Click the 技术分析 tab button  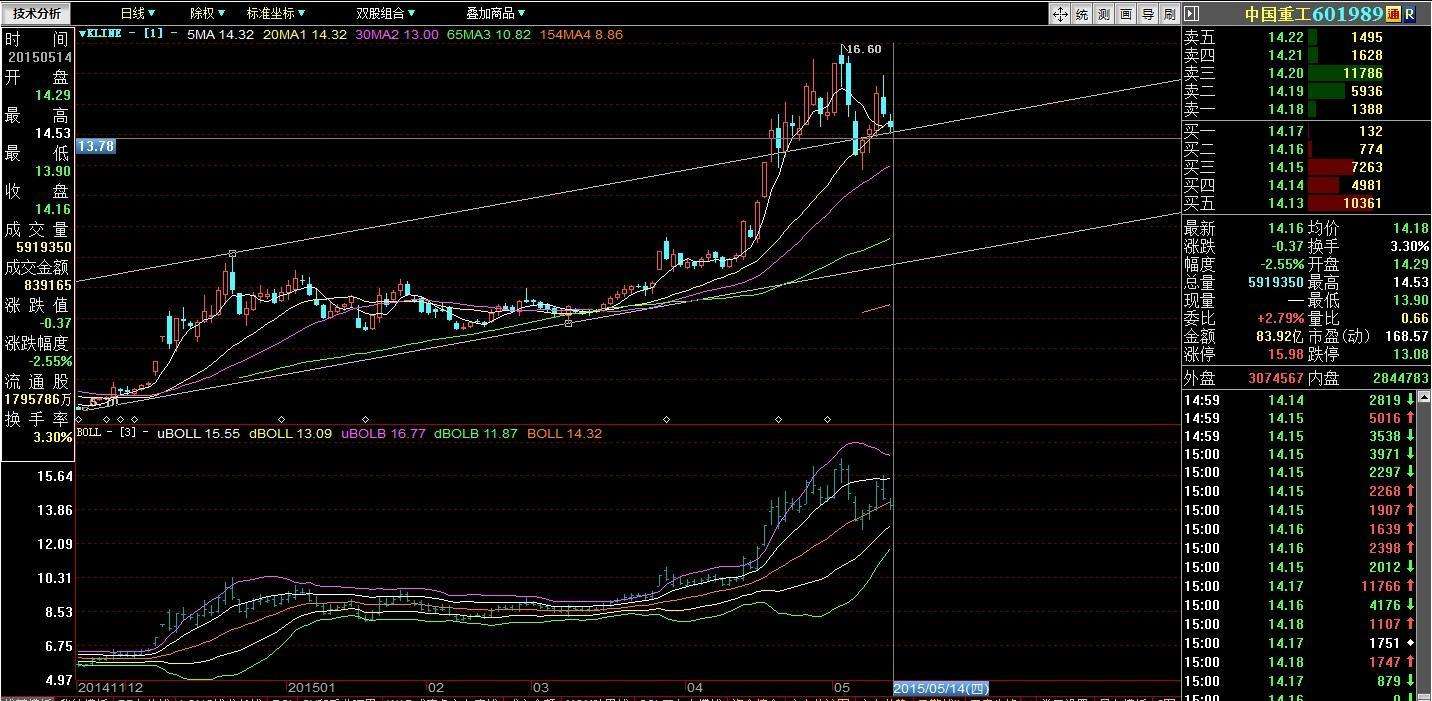coord(36,14)
